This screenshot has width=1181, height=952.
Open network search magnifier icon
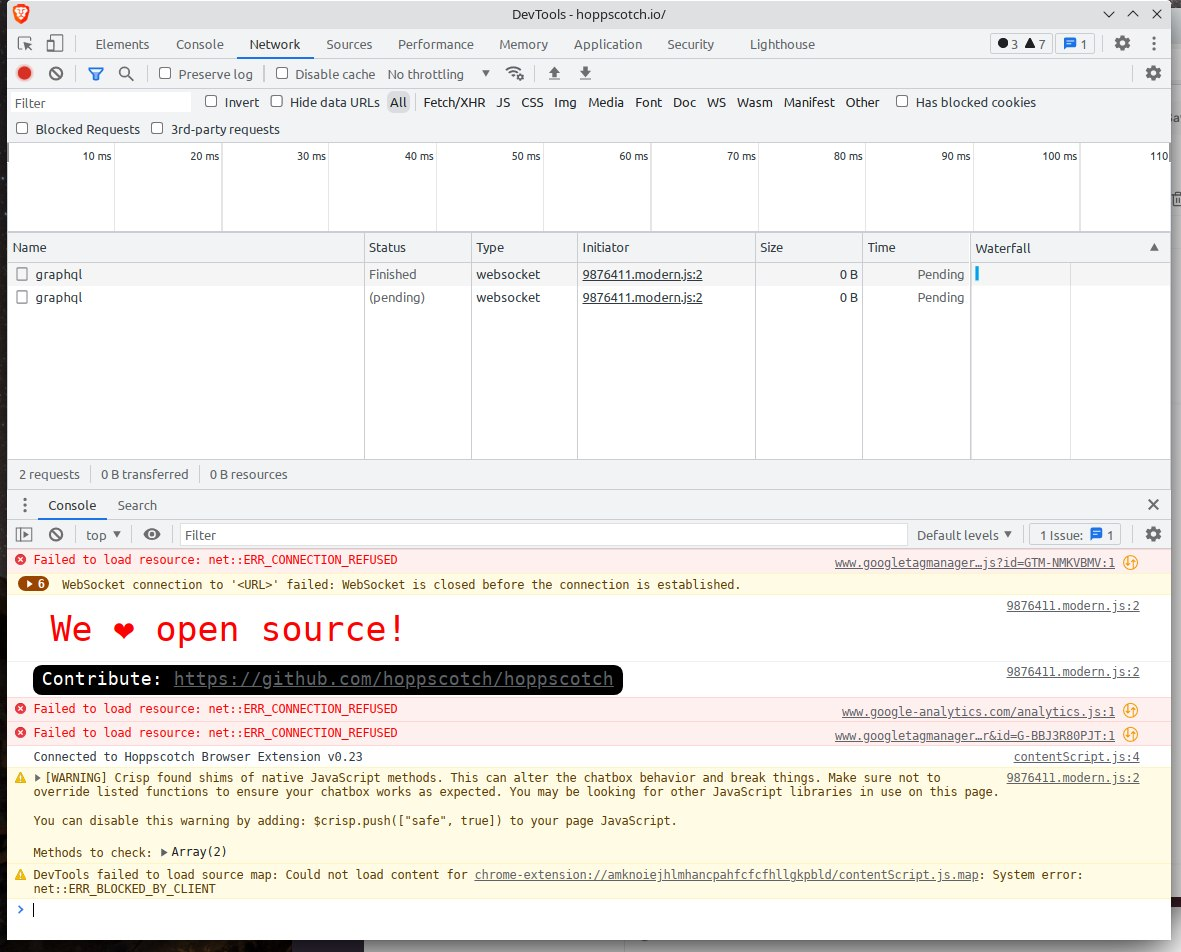pyautogui.click(x=126, y=73)
